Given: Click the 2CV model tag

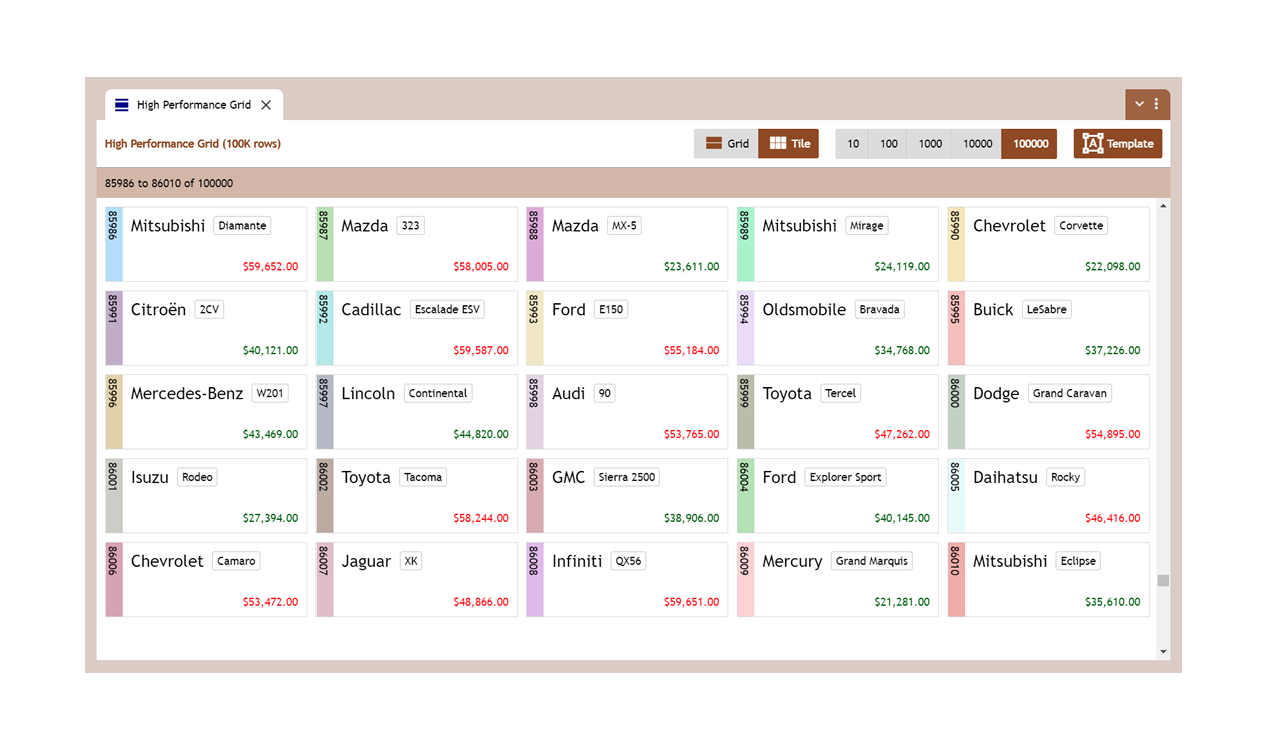Looking at the screenshot, I should (209, 310).
